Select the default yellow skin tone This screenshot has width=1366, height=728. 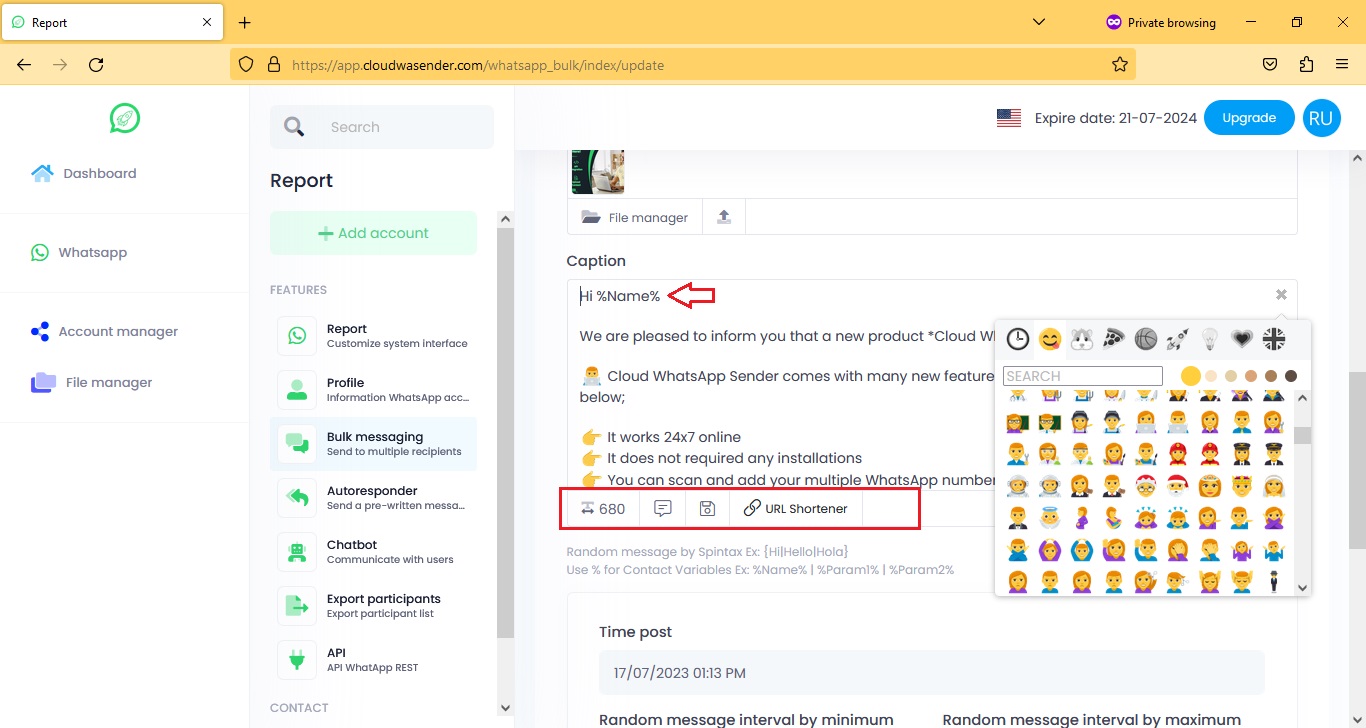coord(1191,376)
